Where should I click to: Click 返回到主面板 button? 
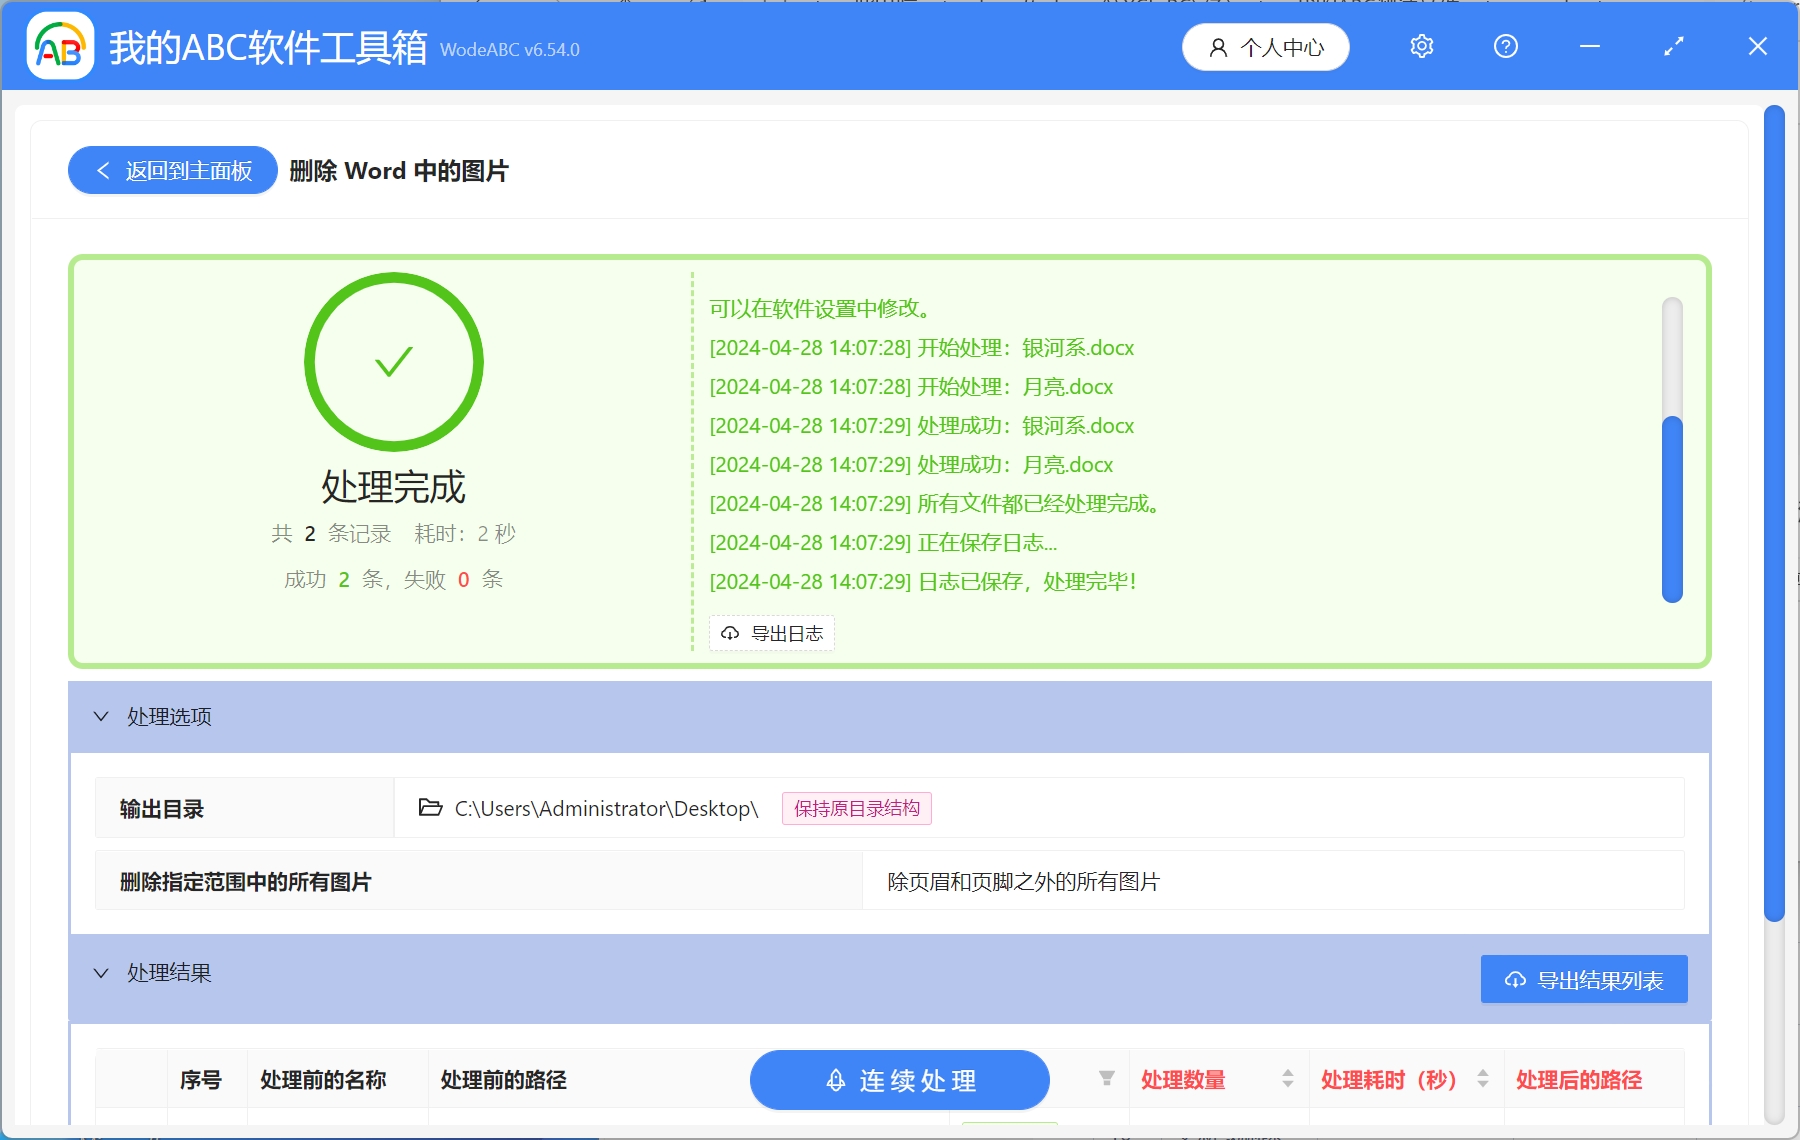(x=171, y=170)
